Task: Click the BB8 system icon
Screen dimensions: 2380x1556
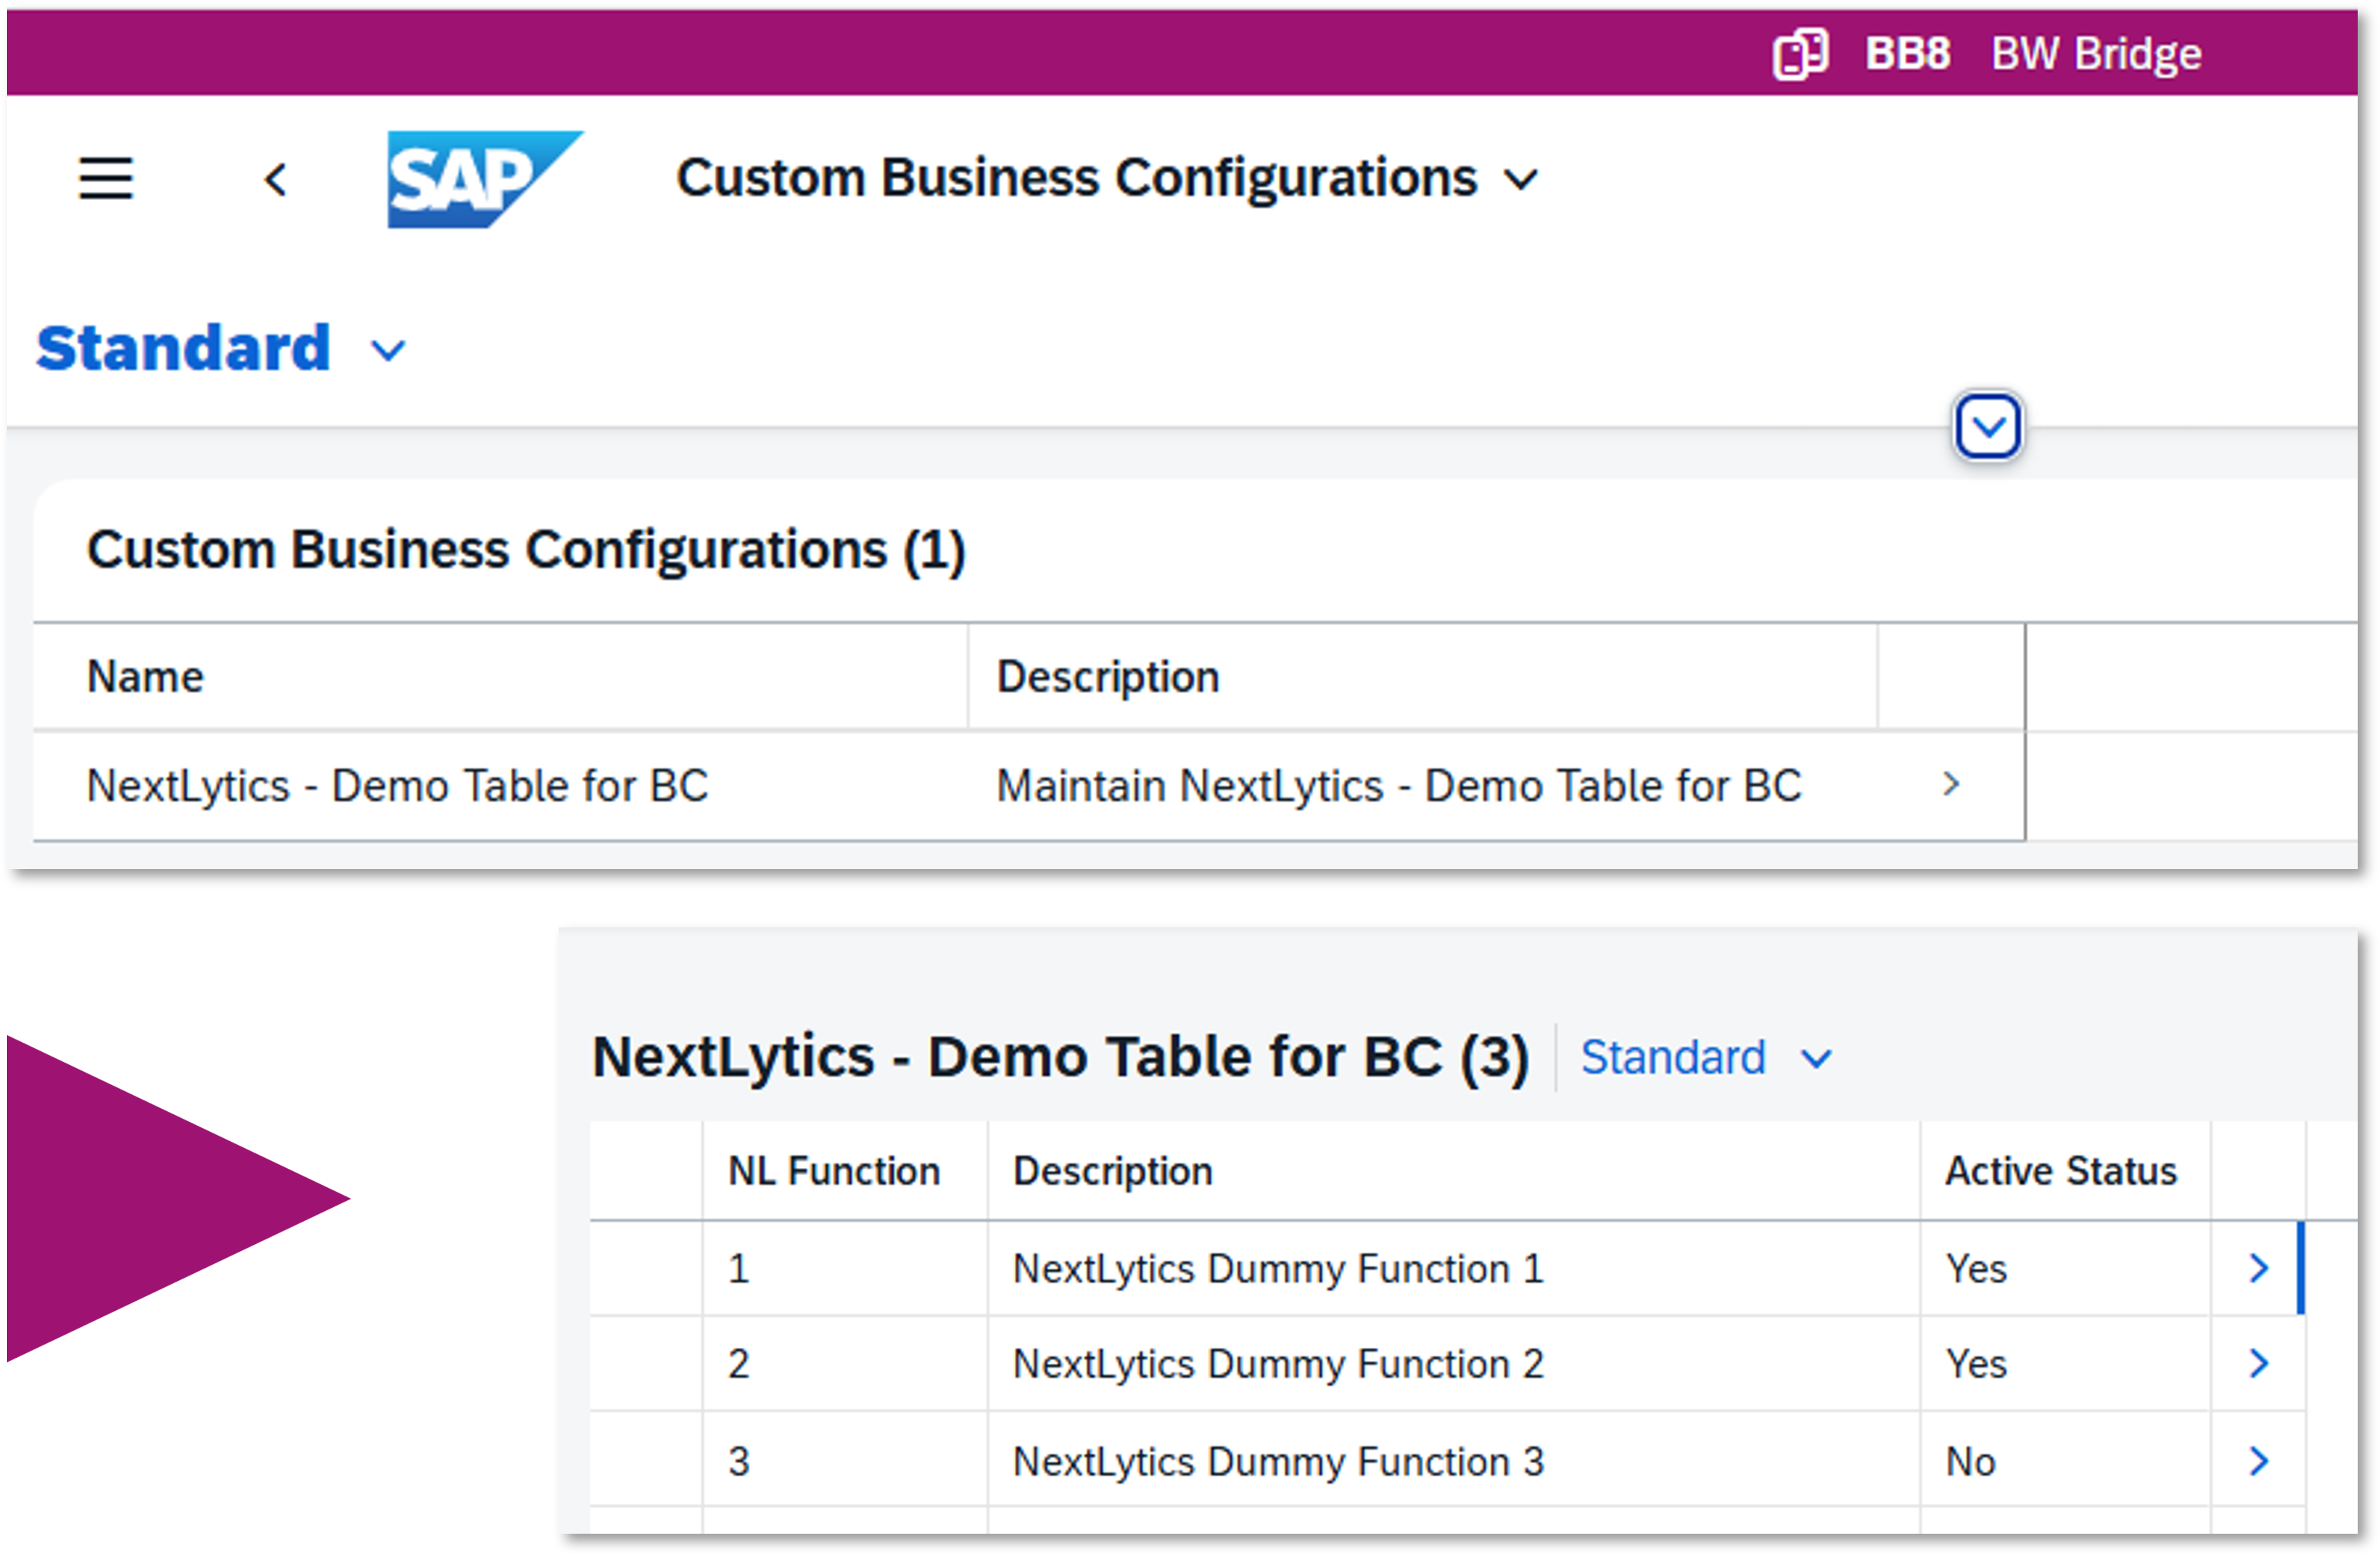Action: 1800,53
